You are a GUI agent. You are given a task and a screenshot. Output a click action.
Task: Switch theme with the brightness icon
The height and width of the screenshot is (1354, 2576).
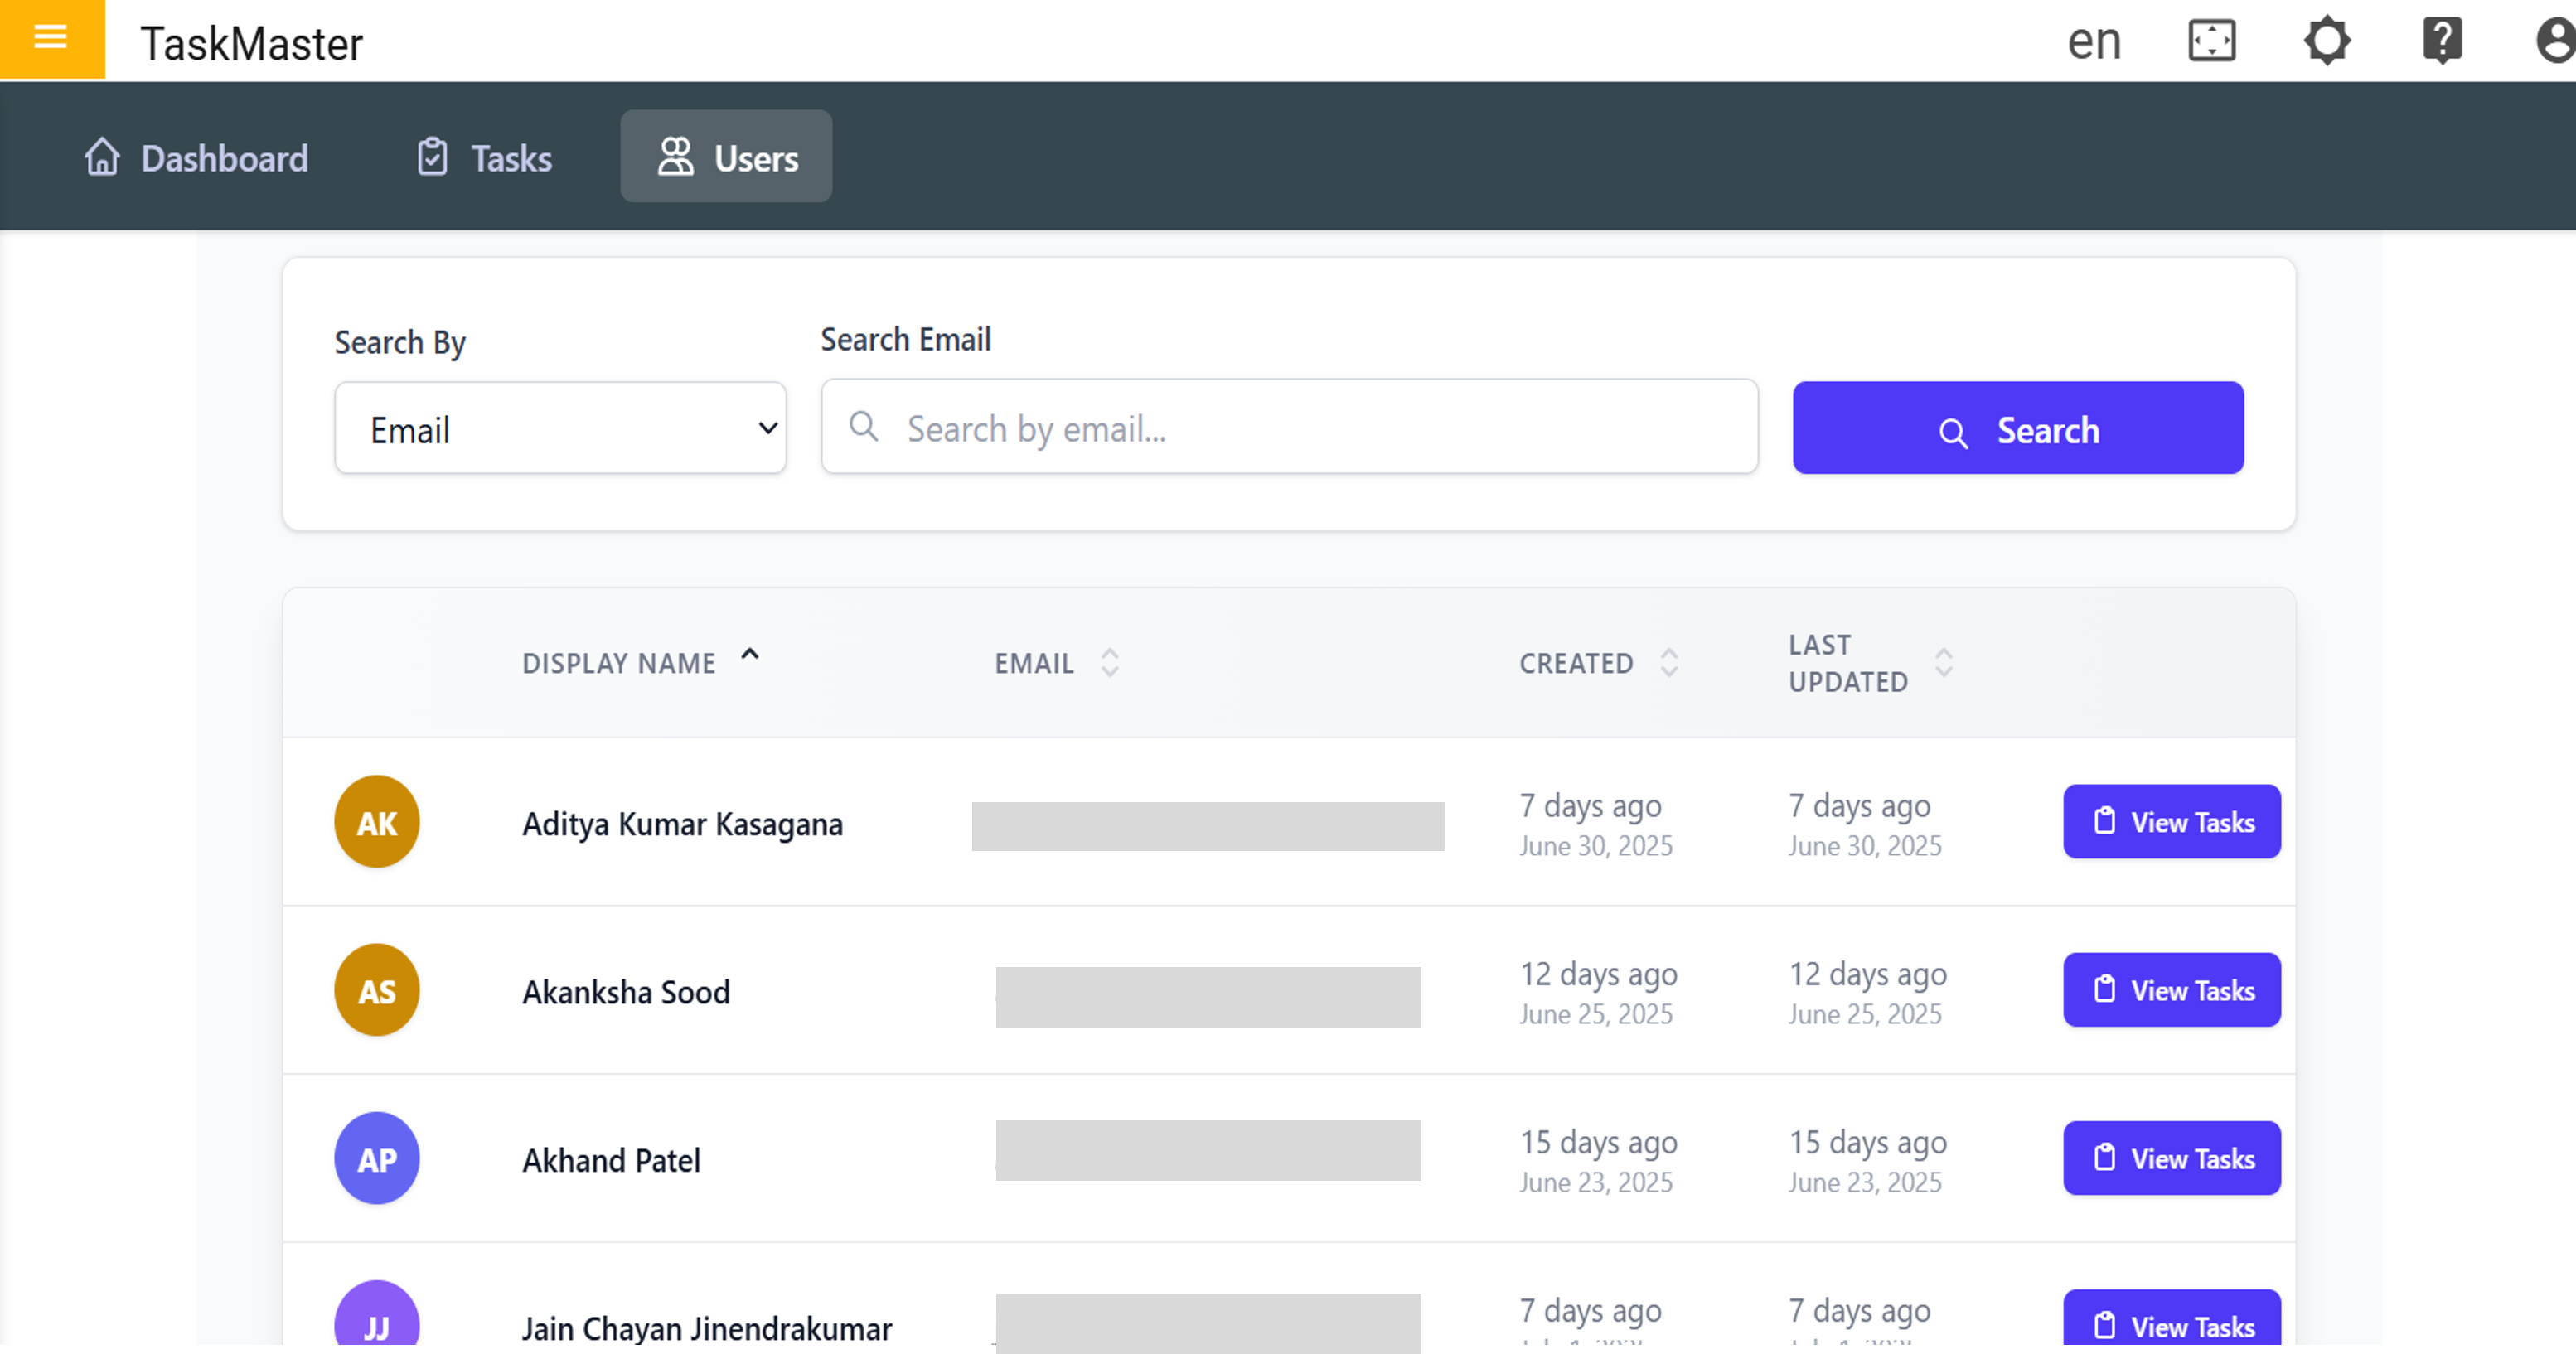(2327, 41)
